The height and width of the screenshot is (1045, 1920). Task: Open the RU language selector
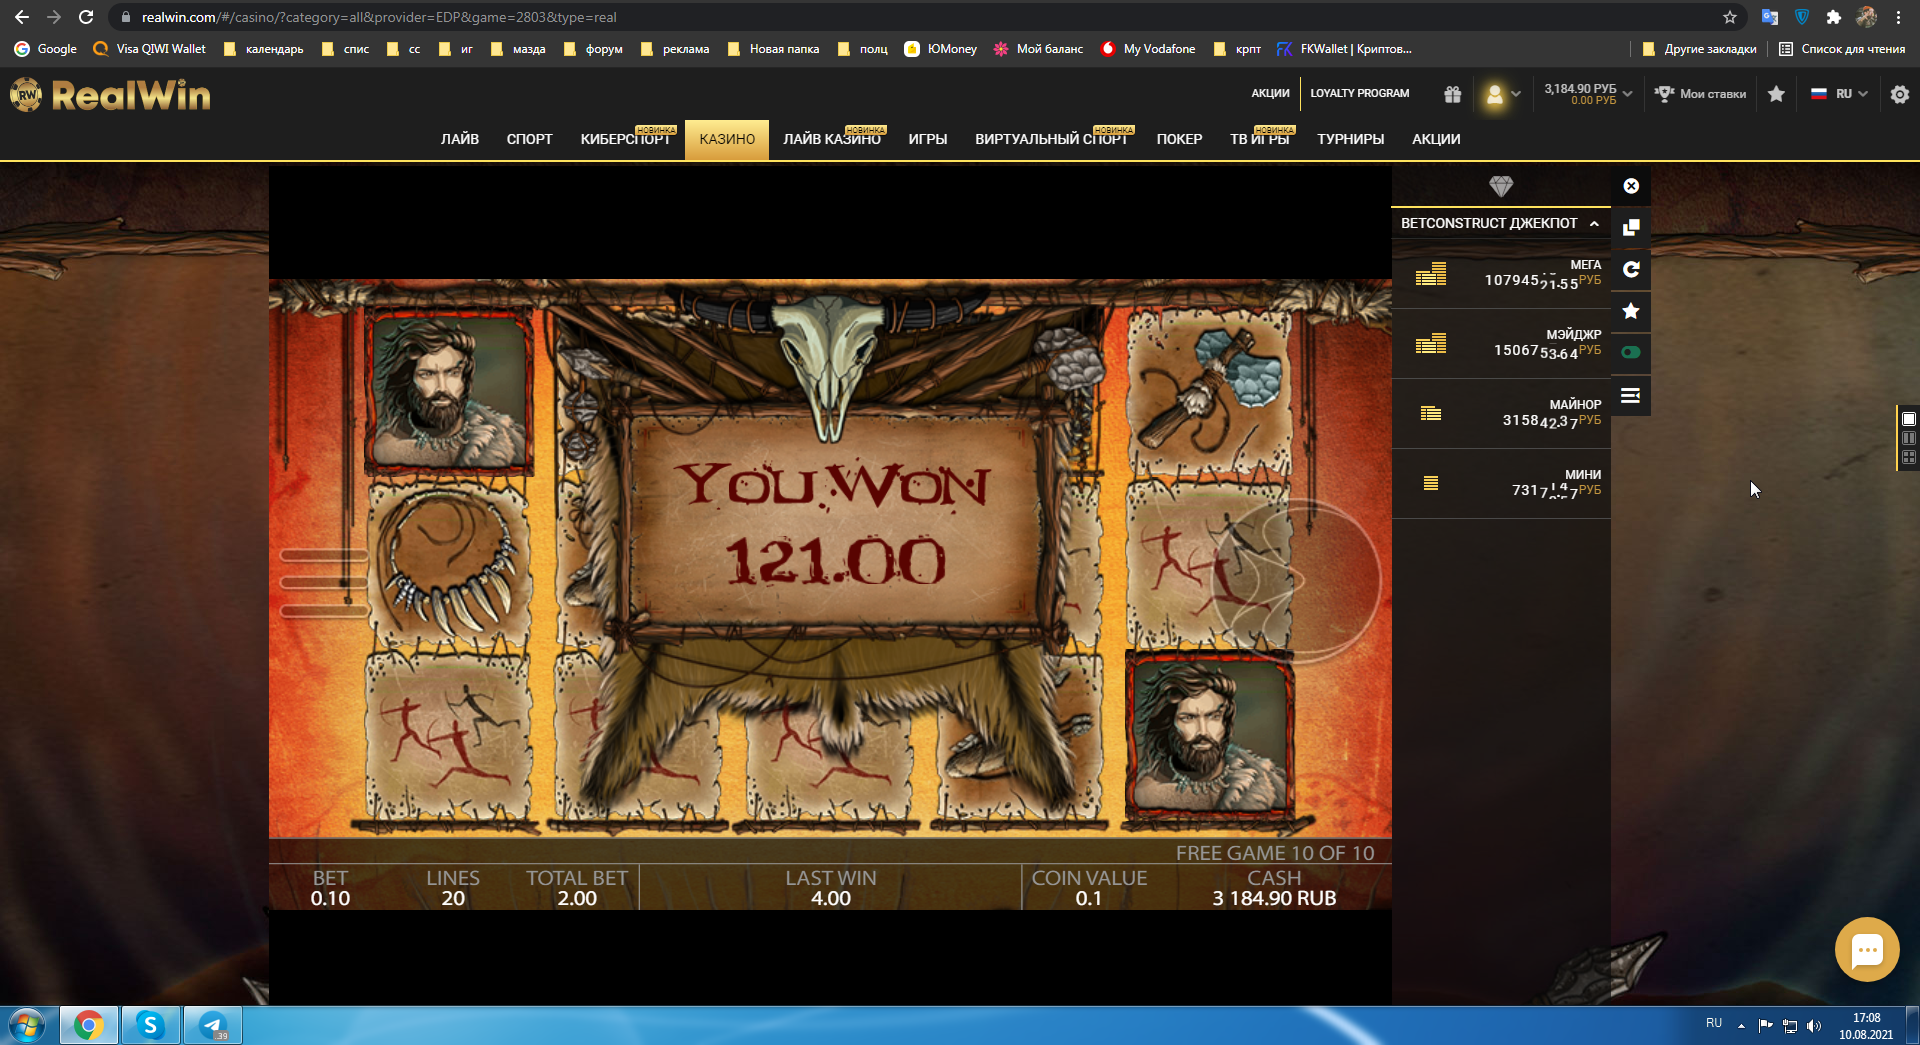[x=1840, y=94]
